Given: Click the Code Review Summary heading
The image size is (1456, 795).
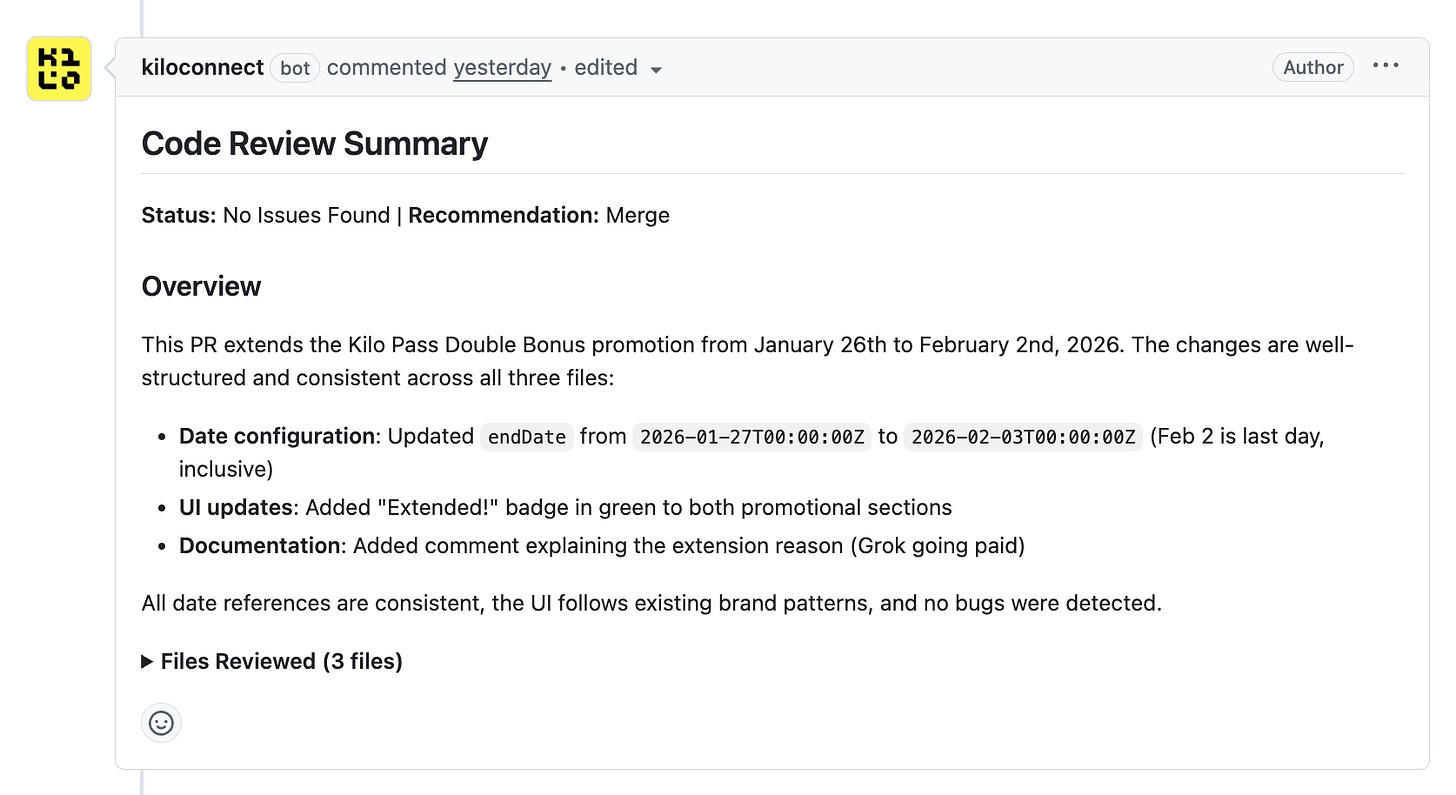Looking at the screenshot, I should tap(314, 144).
